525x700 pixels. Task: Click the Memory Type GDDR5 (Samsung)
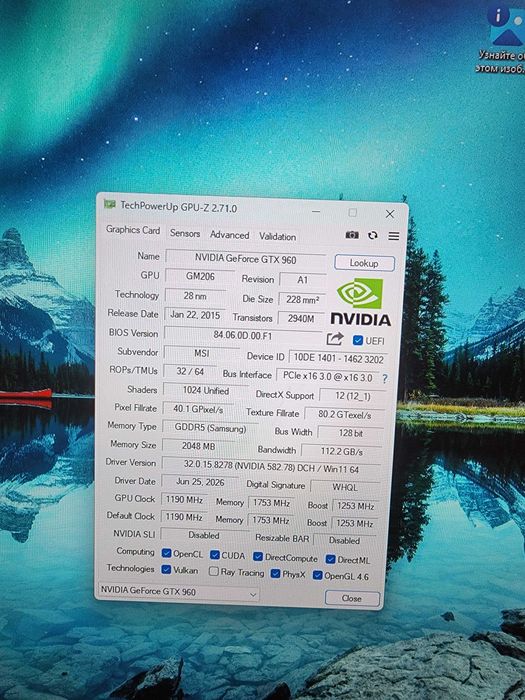[x=210, y=428]
